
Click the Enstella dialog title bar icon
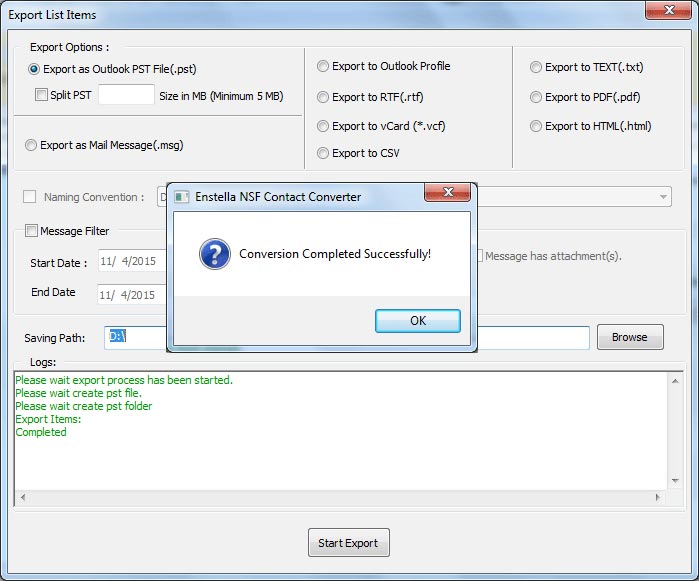[181, 197]
